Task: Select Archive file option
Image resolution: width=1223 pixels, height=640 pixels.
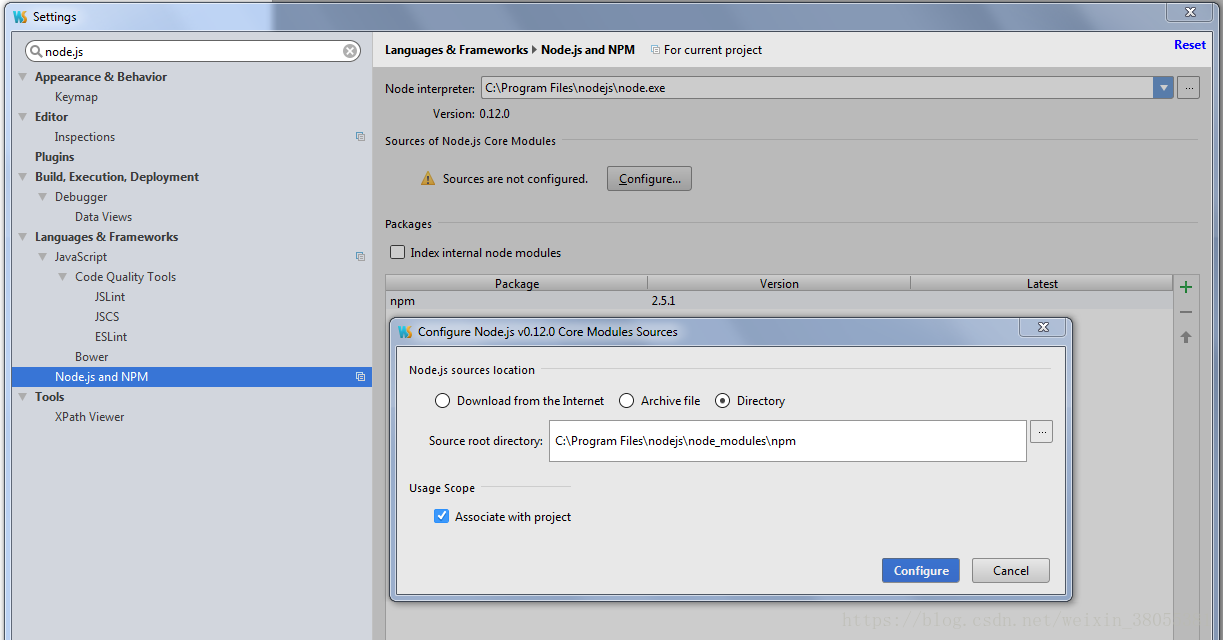Action: point(626,401)
